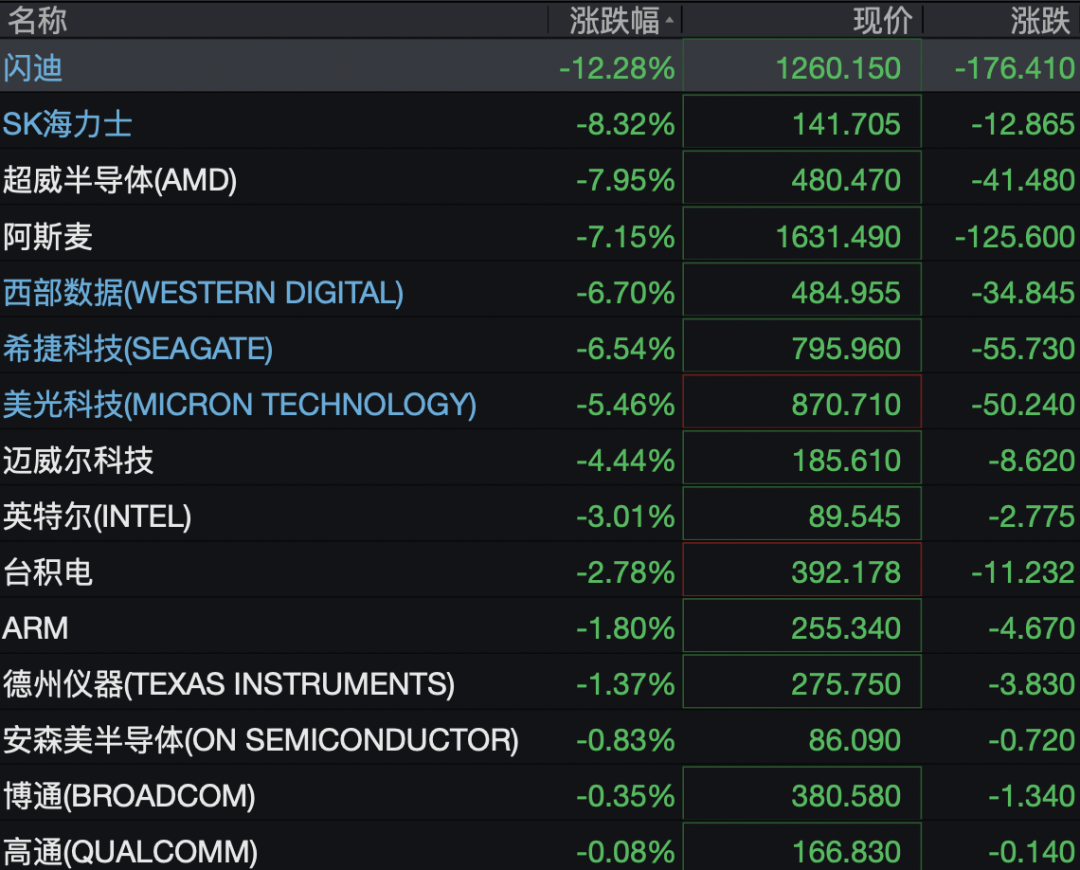Click AMD change percent -7.95%
This screenshot has width=1080, height=870.
tap(625, 180)
